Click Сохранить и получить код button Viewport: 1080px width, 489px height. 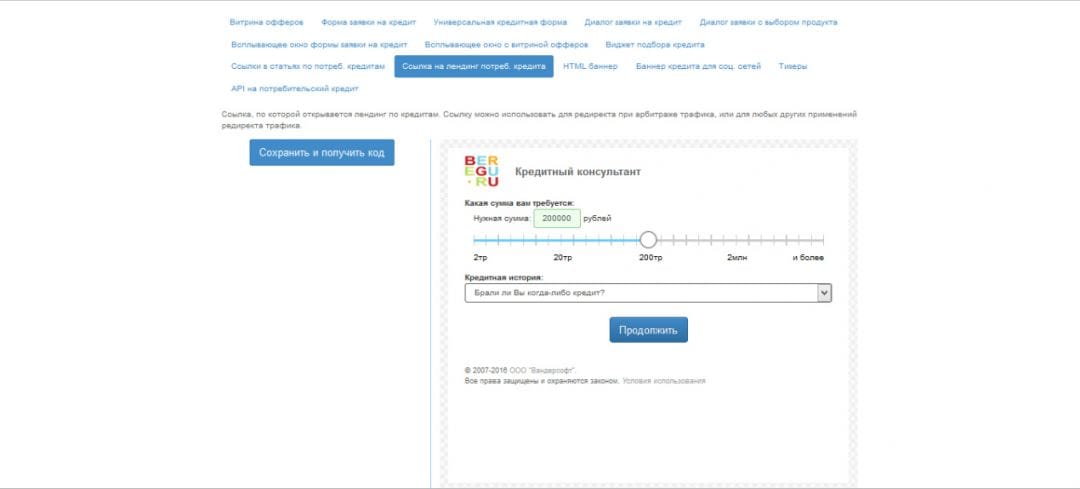pyautogui.click(x=322, y=153)
